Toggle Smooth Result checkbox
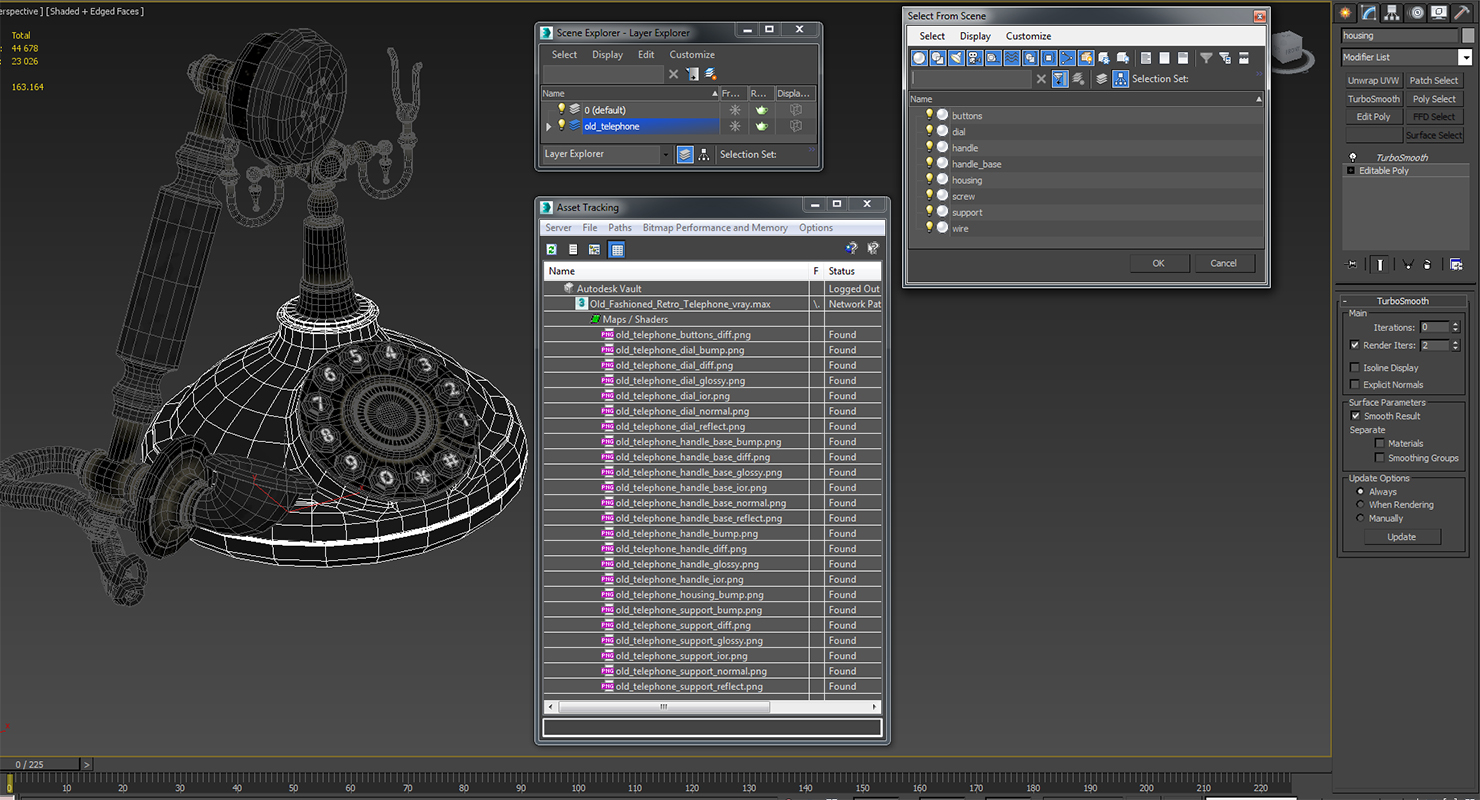The width and height of the screenshot is (1480, 800). pyautogui.click(x=1355, y=416)
